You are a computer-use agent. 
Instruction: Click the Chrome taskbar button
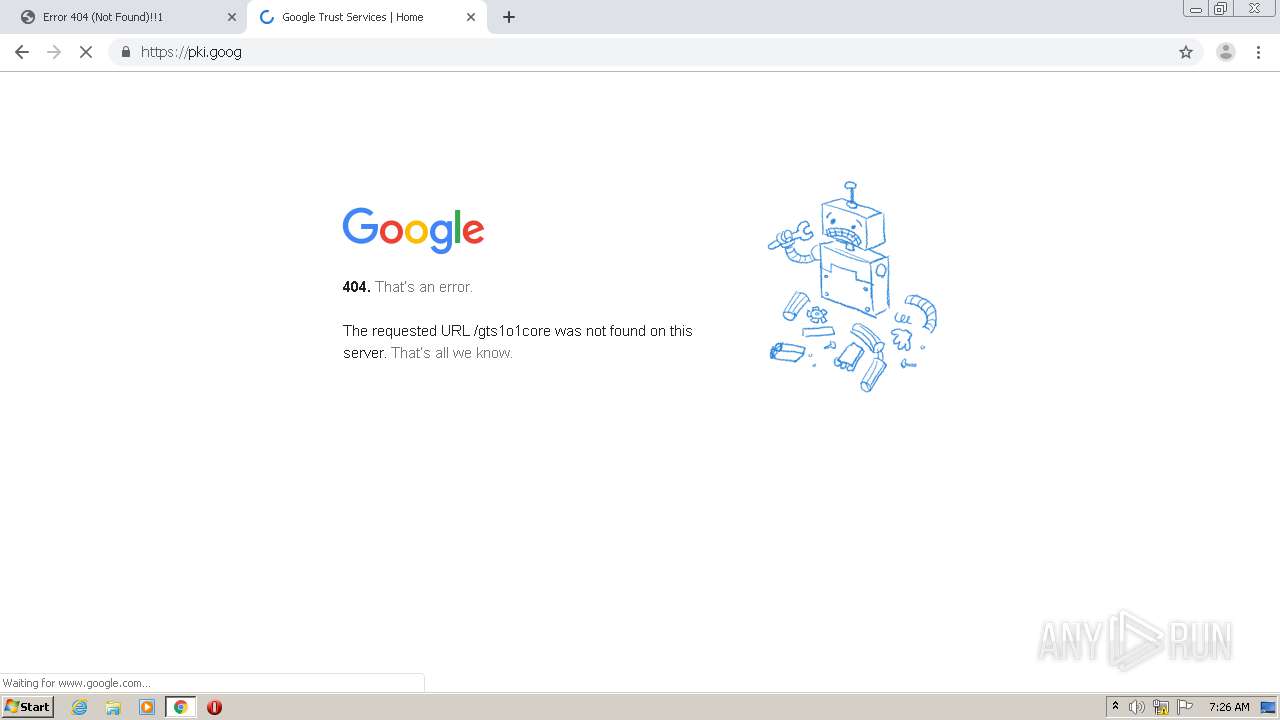click(180, 707)
